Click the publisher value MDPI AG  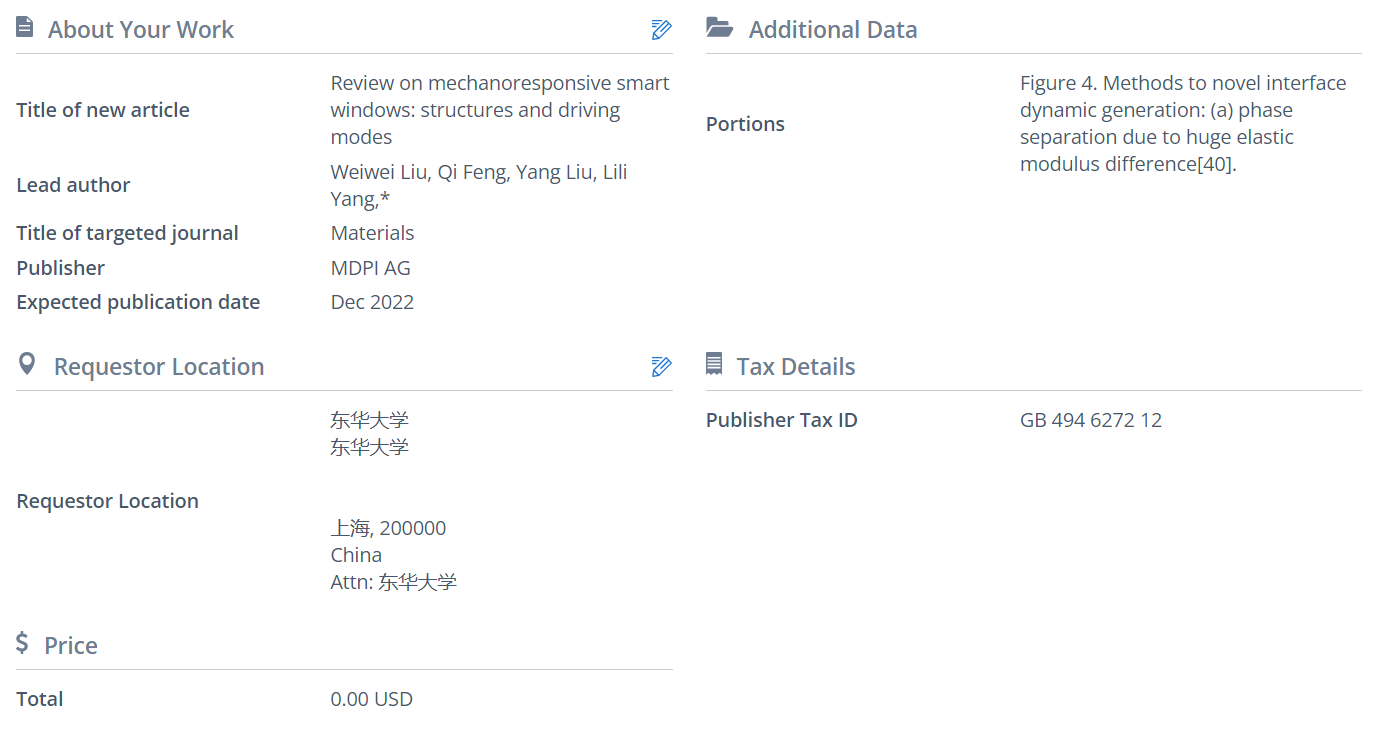(370, 268)
